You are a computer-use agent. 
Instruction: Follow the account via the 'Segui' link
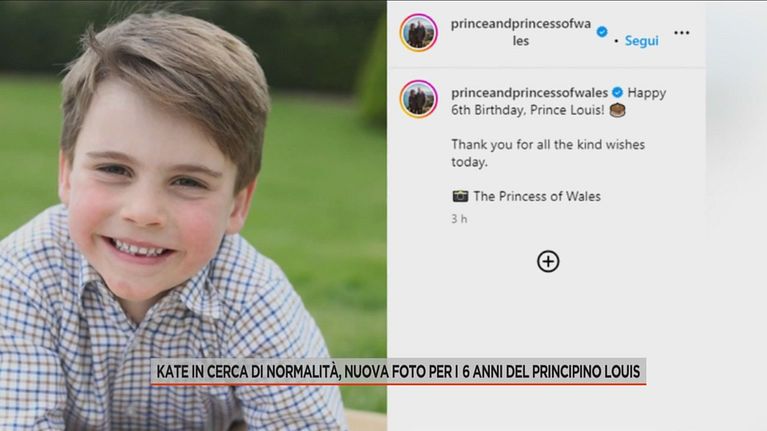(641, 41)
